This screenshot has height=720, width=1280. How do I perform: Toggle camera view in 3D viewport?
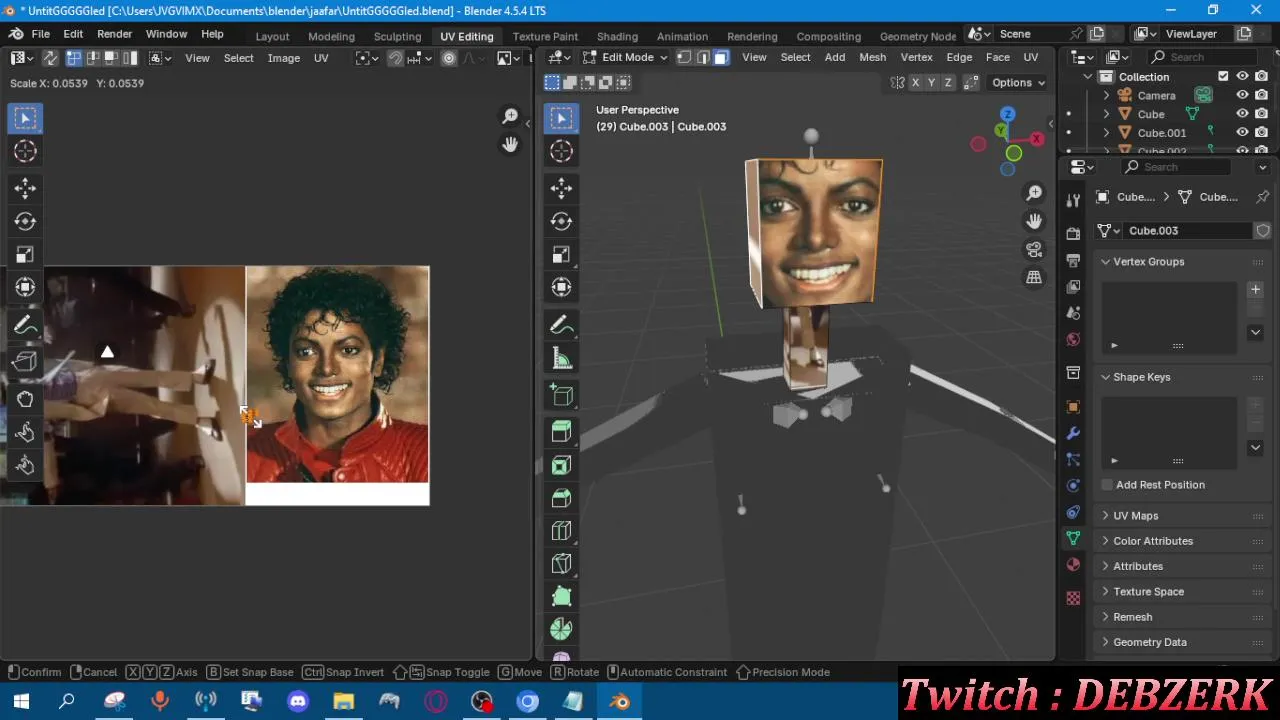tap(1034, 249)
